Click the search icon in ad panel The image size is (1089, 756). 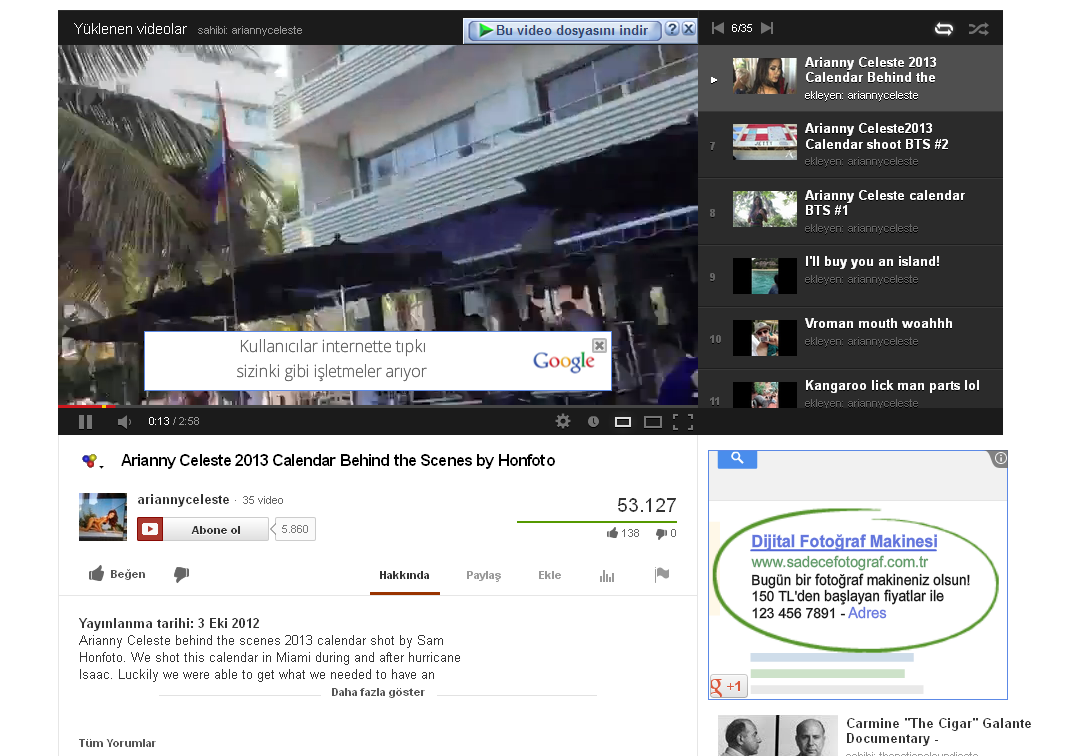point(737,459)
